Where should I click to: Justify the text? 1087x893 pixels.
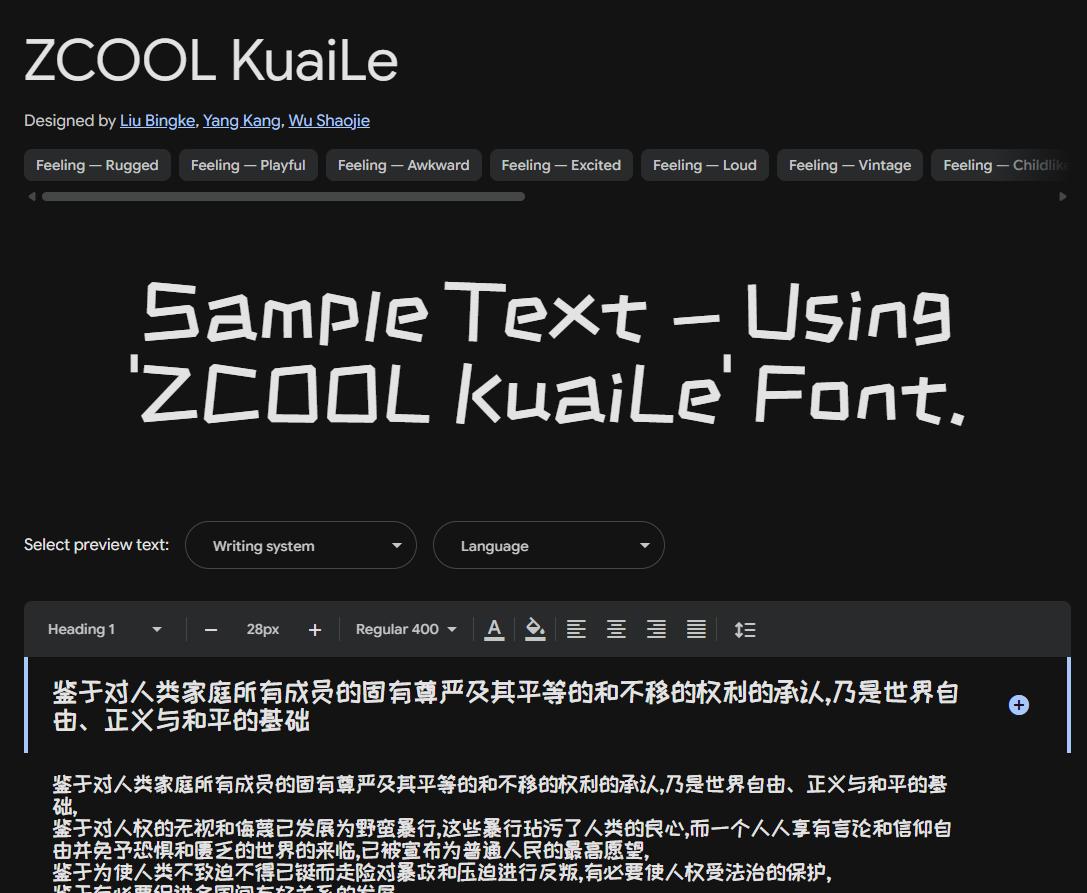pos(696,630)
